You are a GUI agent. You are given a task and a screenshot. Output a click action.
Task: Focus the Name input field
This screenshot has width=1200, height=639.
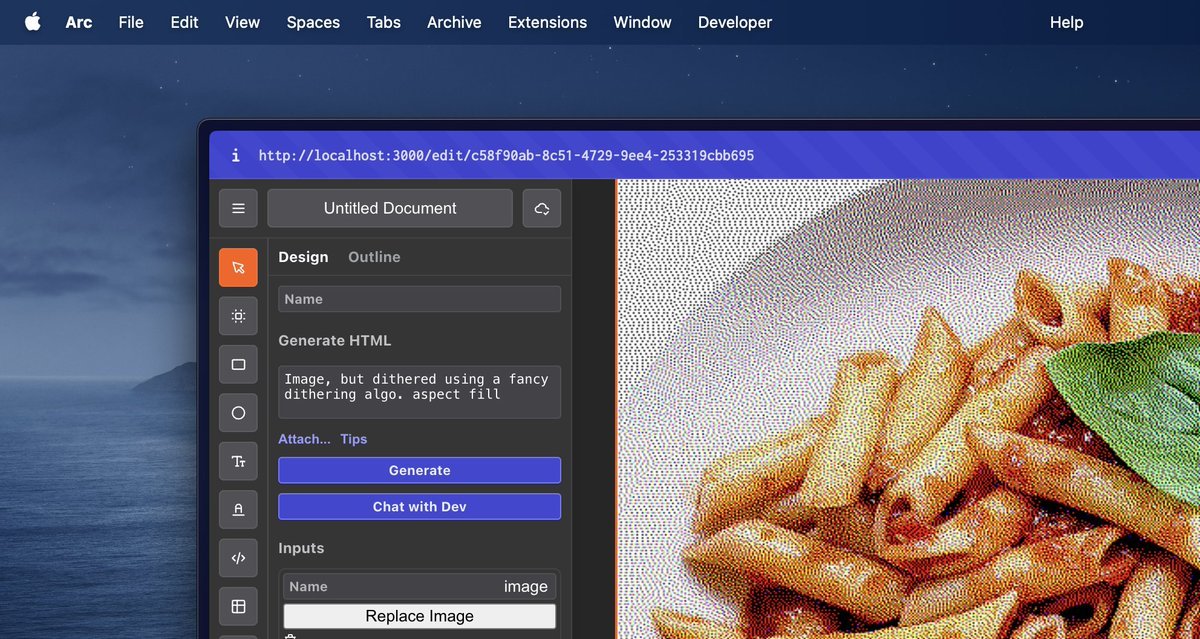tap(419, 299)
